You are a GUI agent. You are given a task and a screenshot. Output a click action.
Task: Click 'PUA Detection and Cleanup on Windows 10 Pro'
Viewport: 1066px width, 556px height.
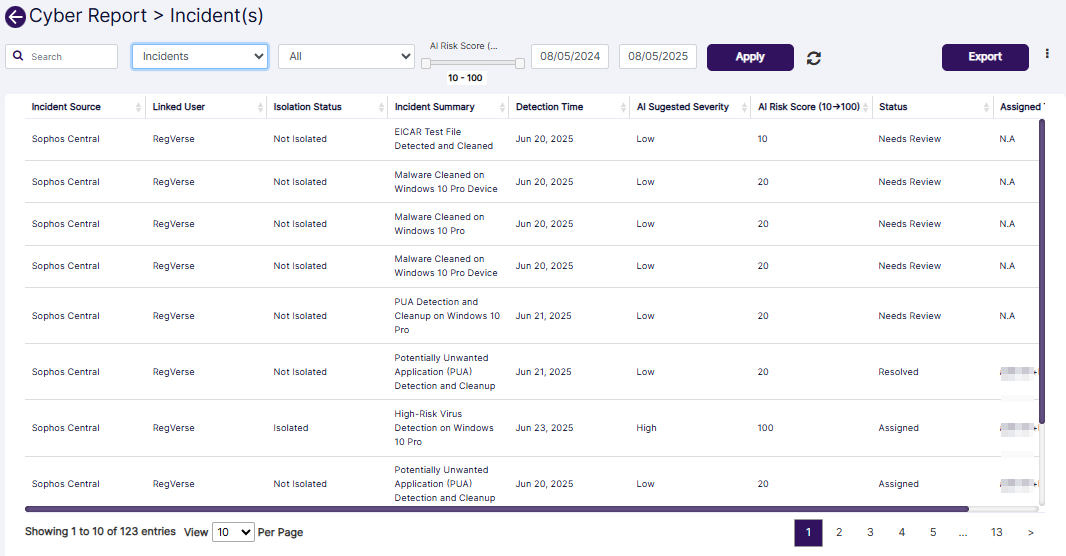click(x=447, y=315)
